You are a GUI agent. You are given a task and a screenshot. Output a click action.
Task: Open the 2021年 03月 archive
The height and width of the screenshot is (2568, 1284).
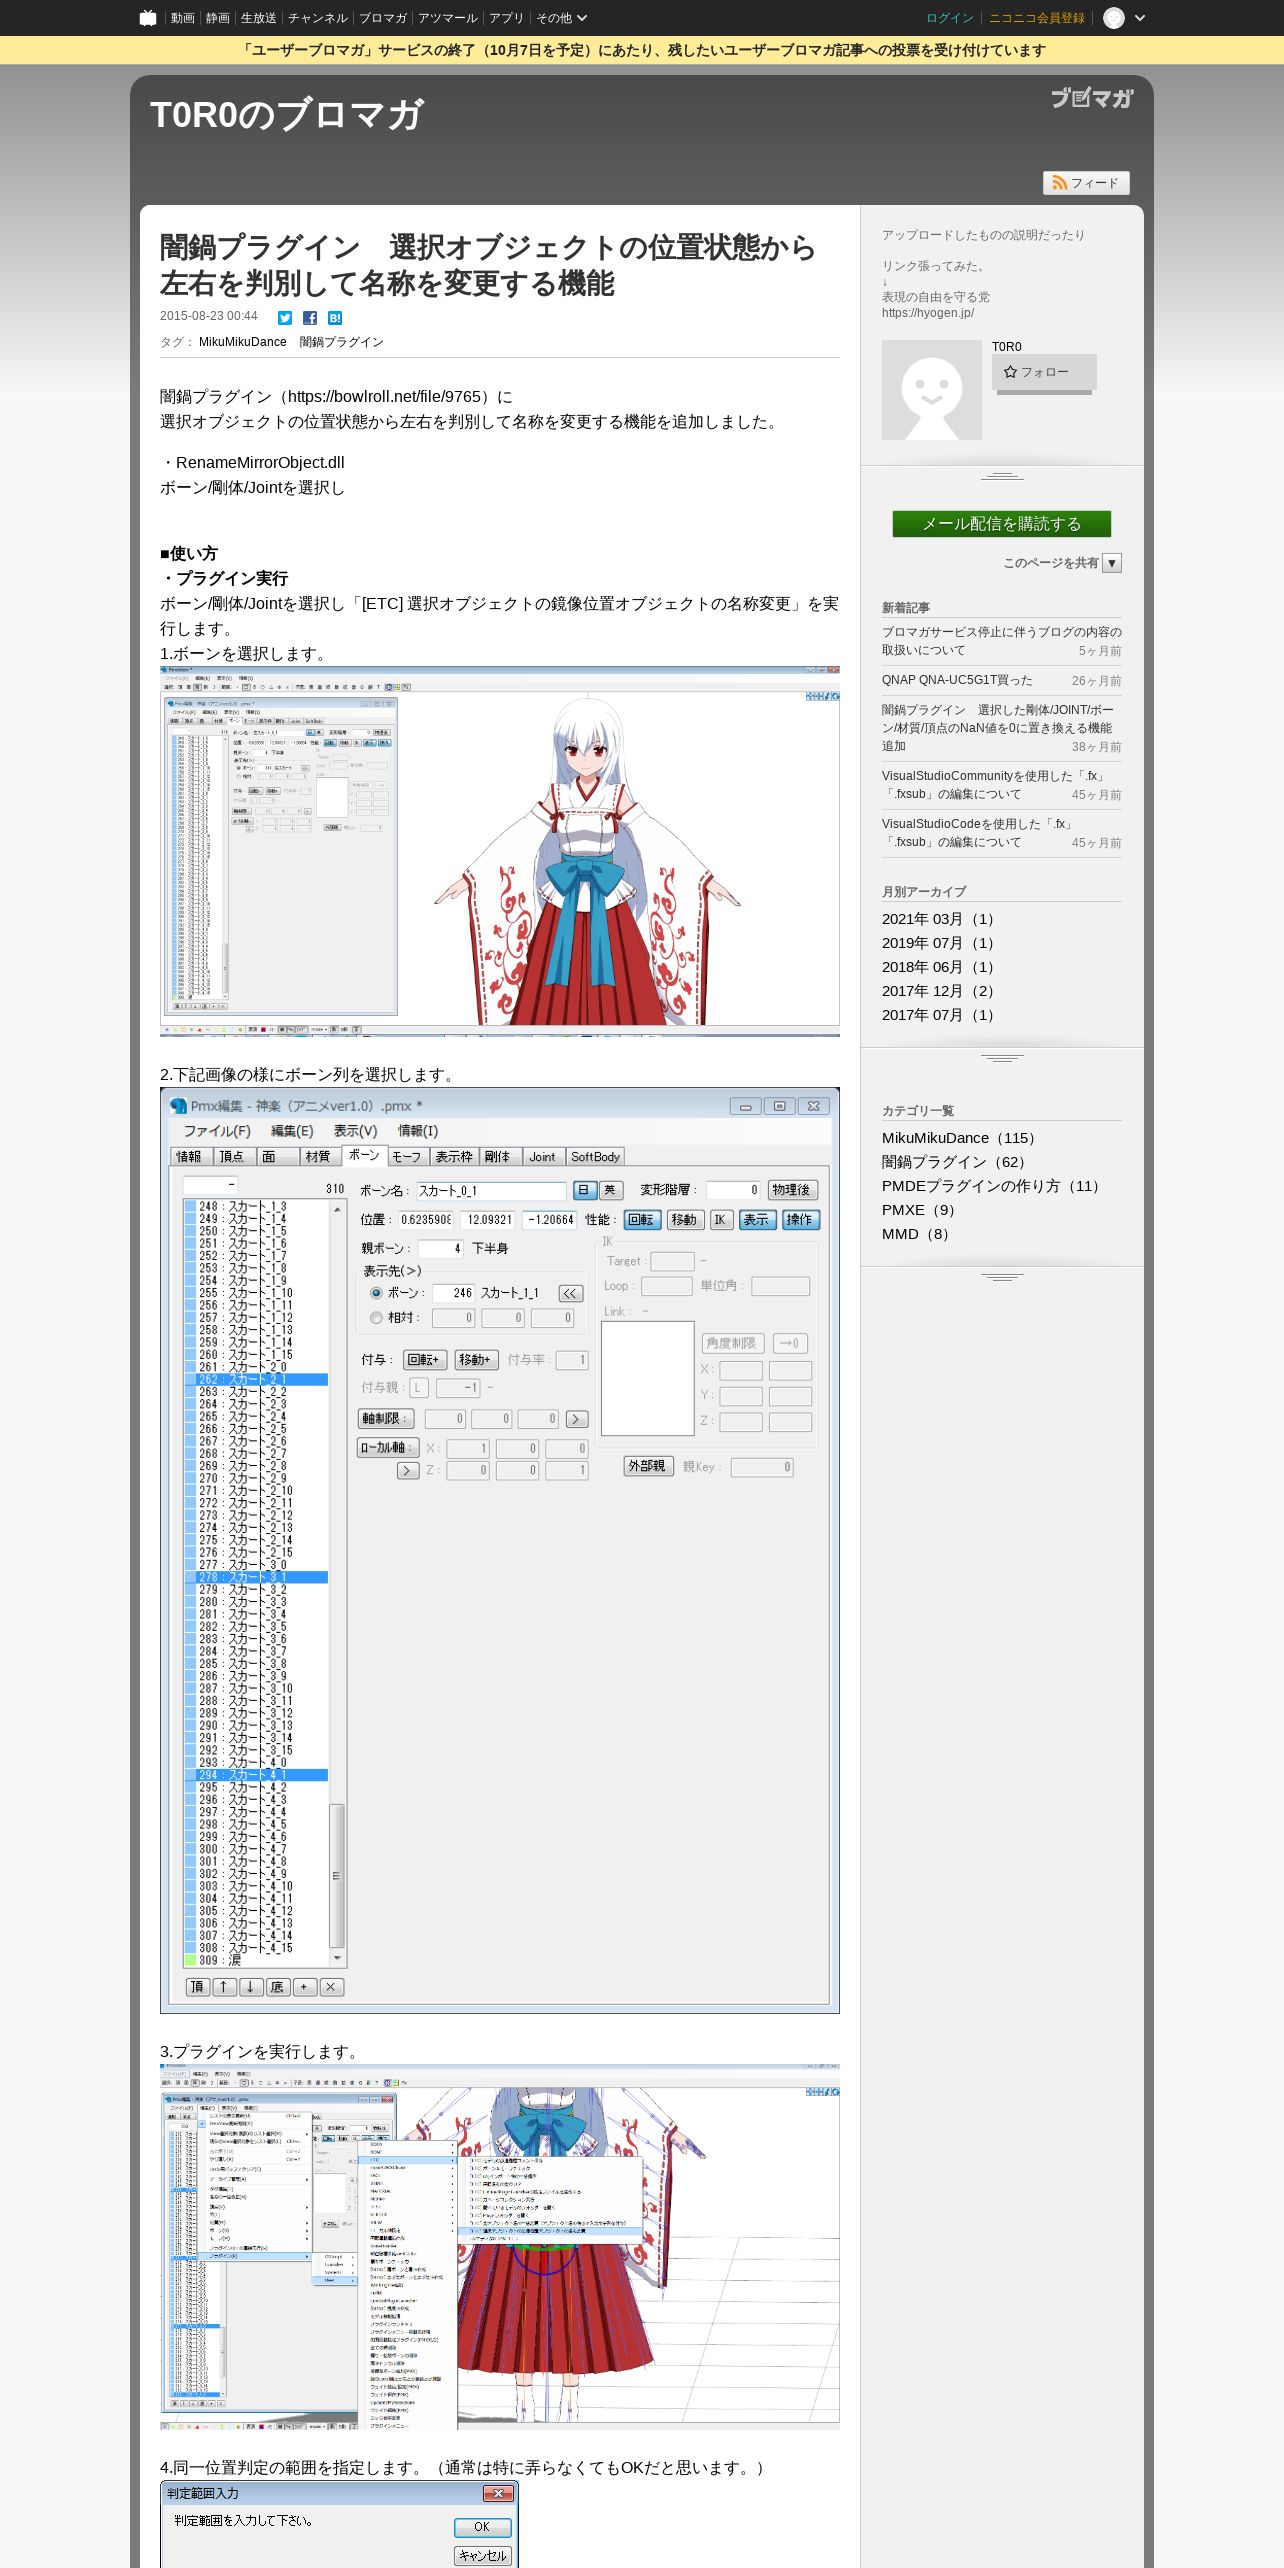click(x=940, y=919)
